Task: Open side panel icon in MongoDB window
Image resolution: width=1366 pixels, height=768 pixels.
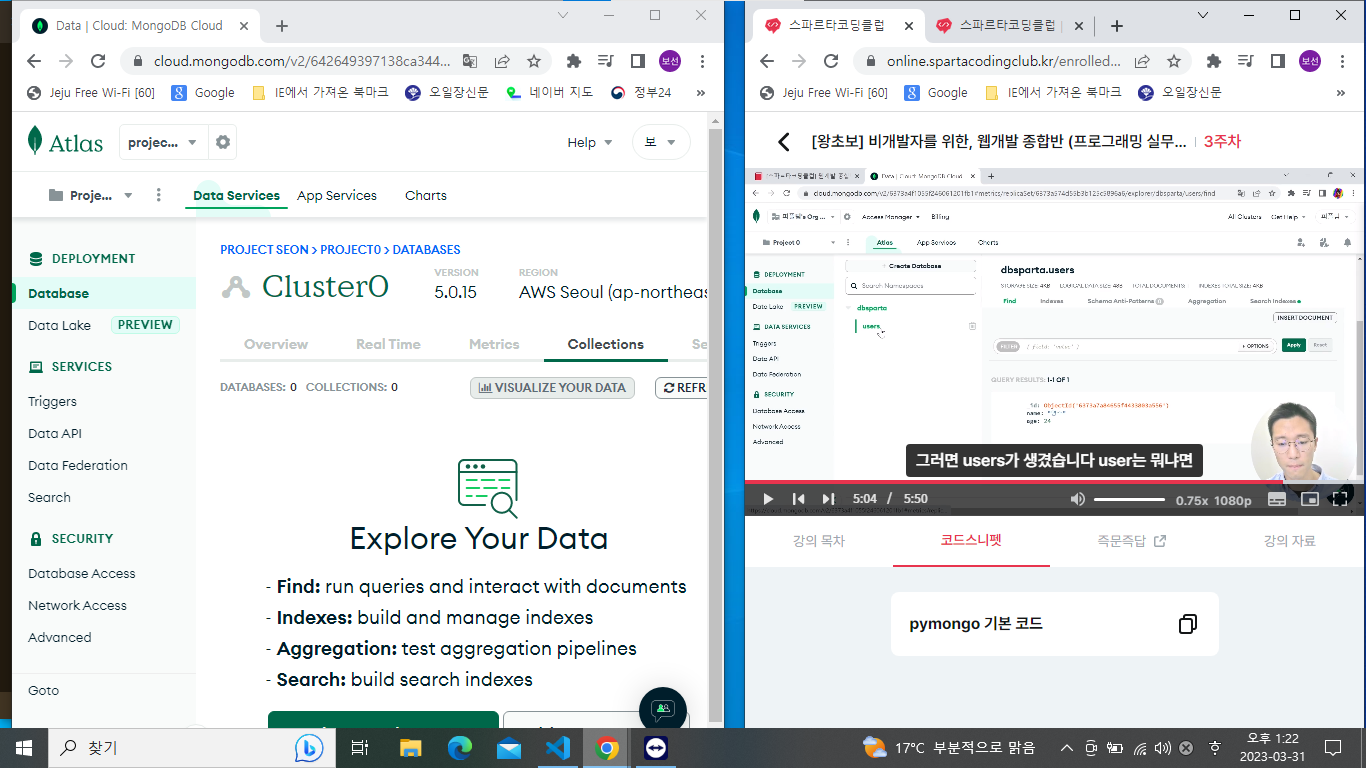Action: coord(637,61)
